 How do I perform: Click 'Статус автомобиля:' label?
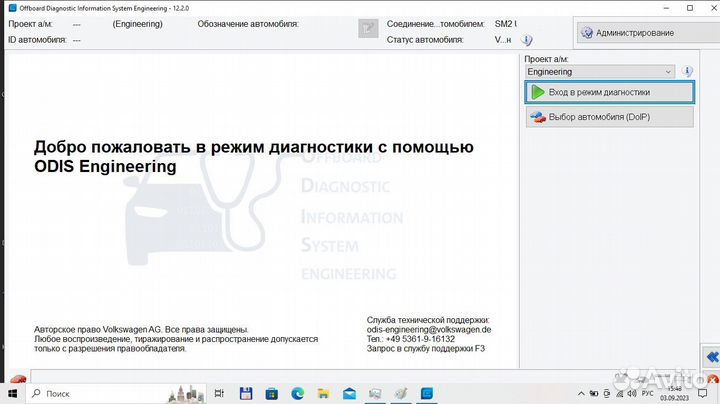[425, 40]
